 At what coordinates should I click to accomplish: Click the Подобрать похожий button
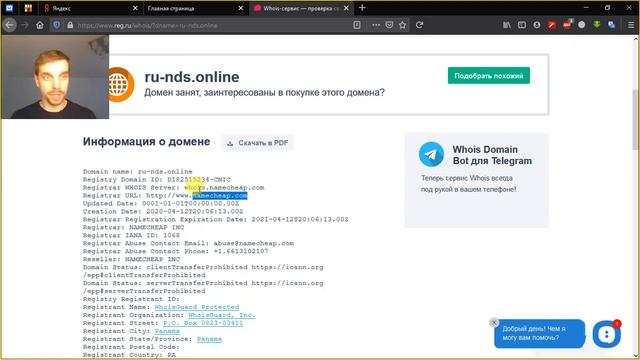(489, 76)
